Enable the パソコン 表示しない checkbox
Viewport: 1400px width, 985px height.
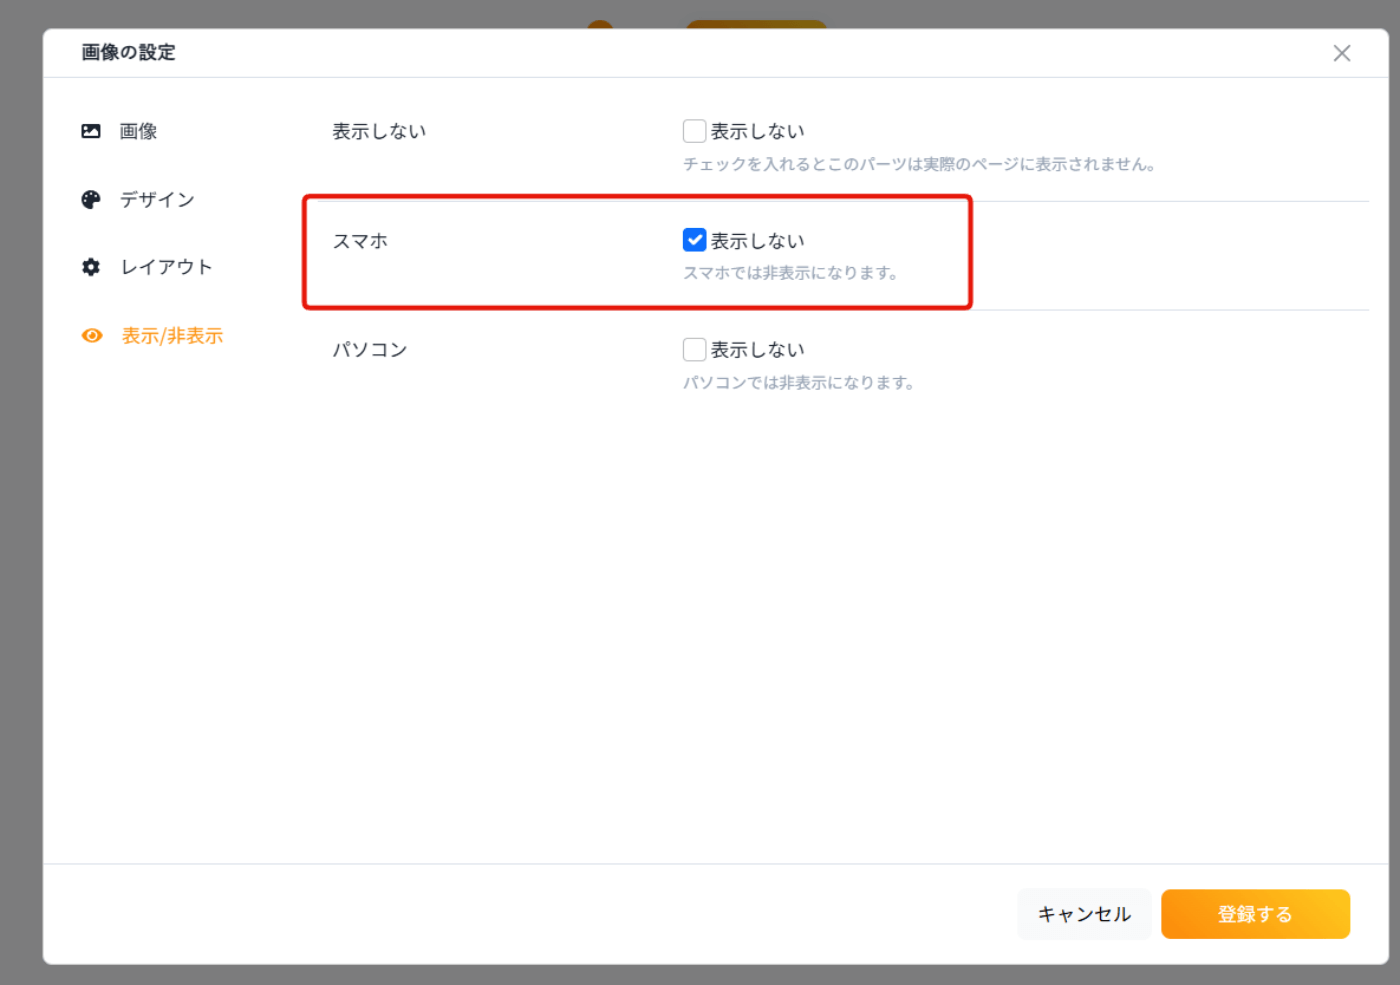(694, 349)
